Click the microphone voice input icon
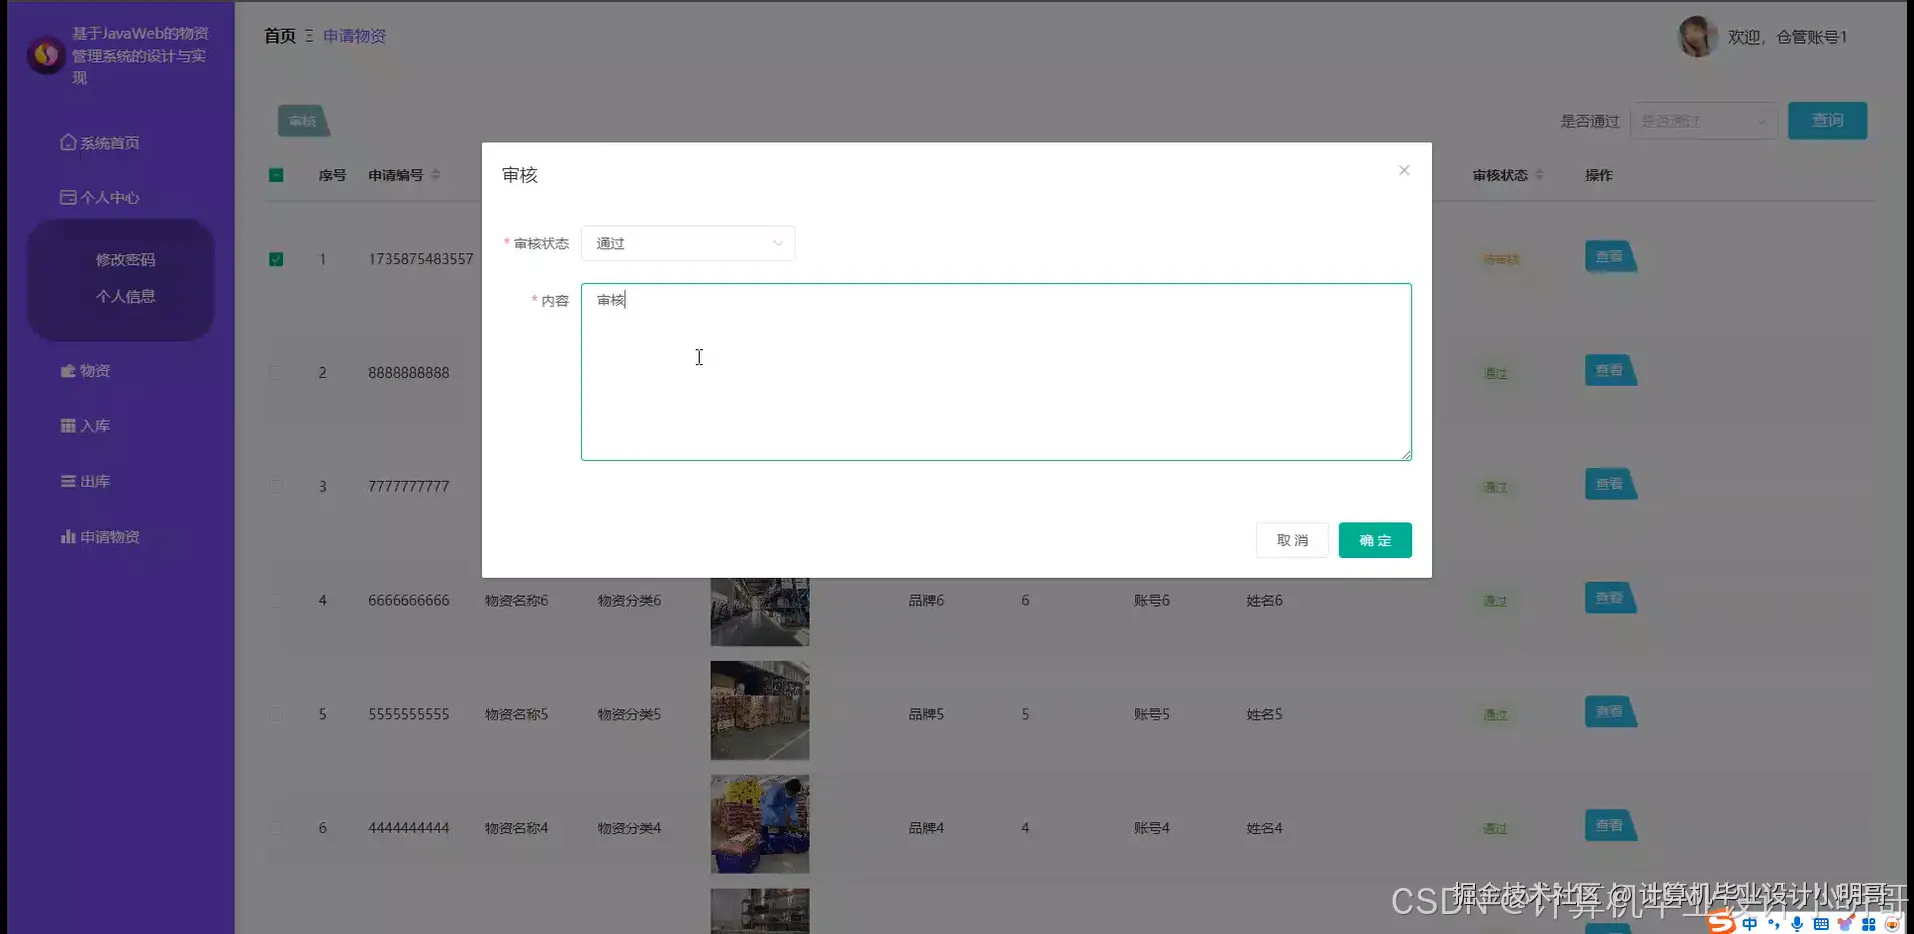1914x934 pixels. (x=1797, y=924)
